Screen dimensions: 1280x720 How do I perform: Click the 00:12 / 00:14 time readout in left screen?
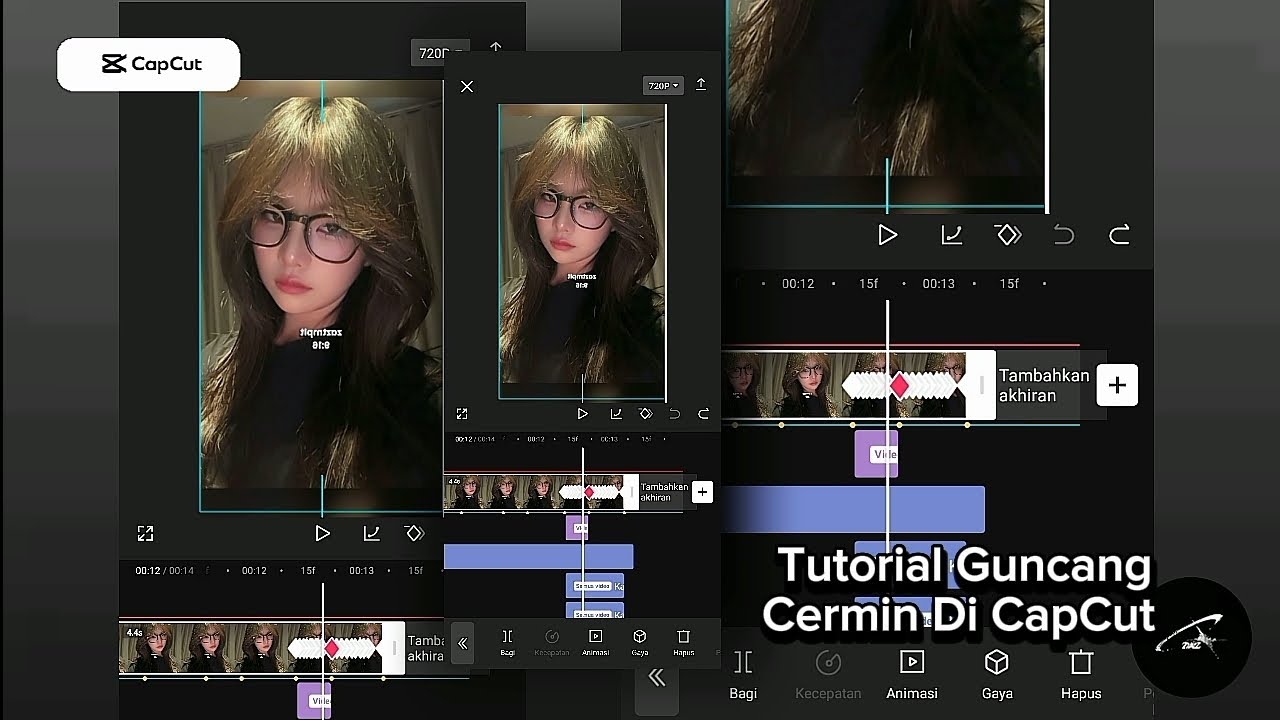(165, 570)
